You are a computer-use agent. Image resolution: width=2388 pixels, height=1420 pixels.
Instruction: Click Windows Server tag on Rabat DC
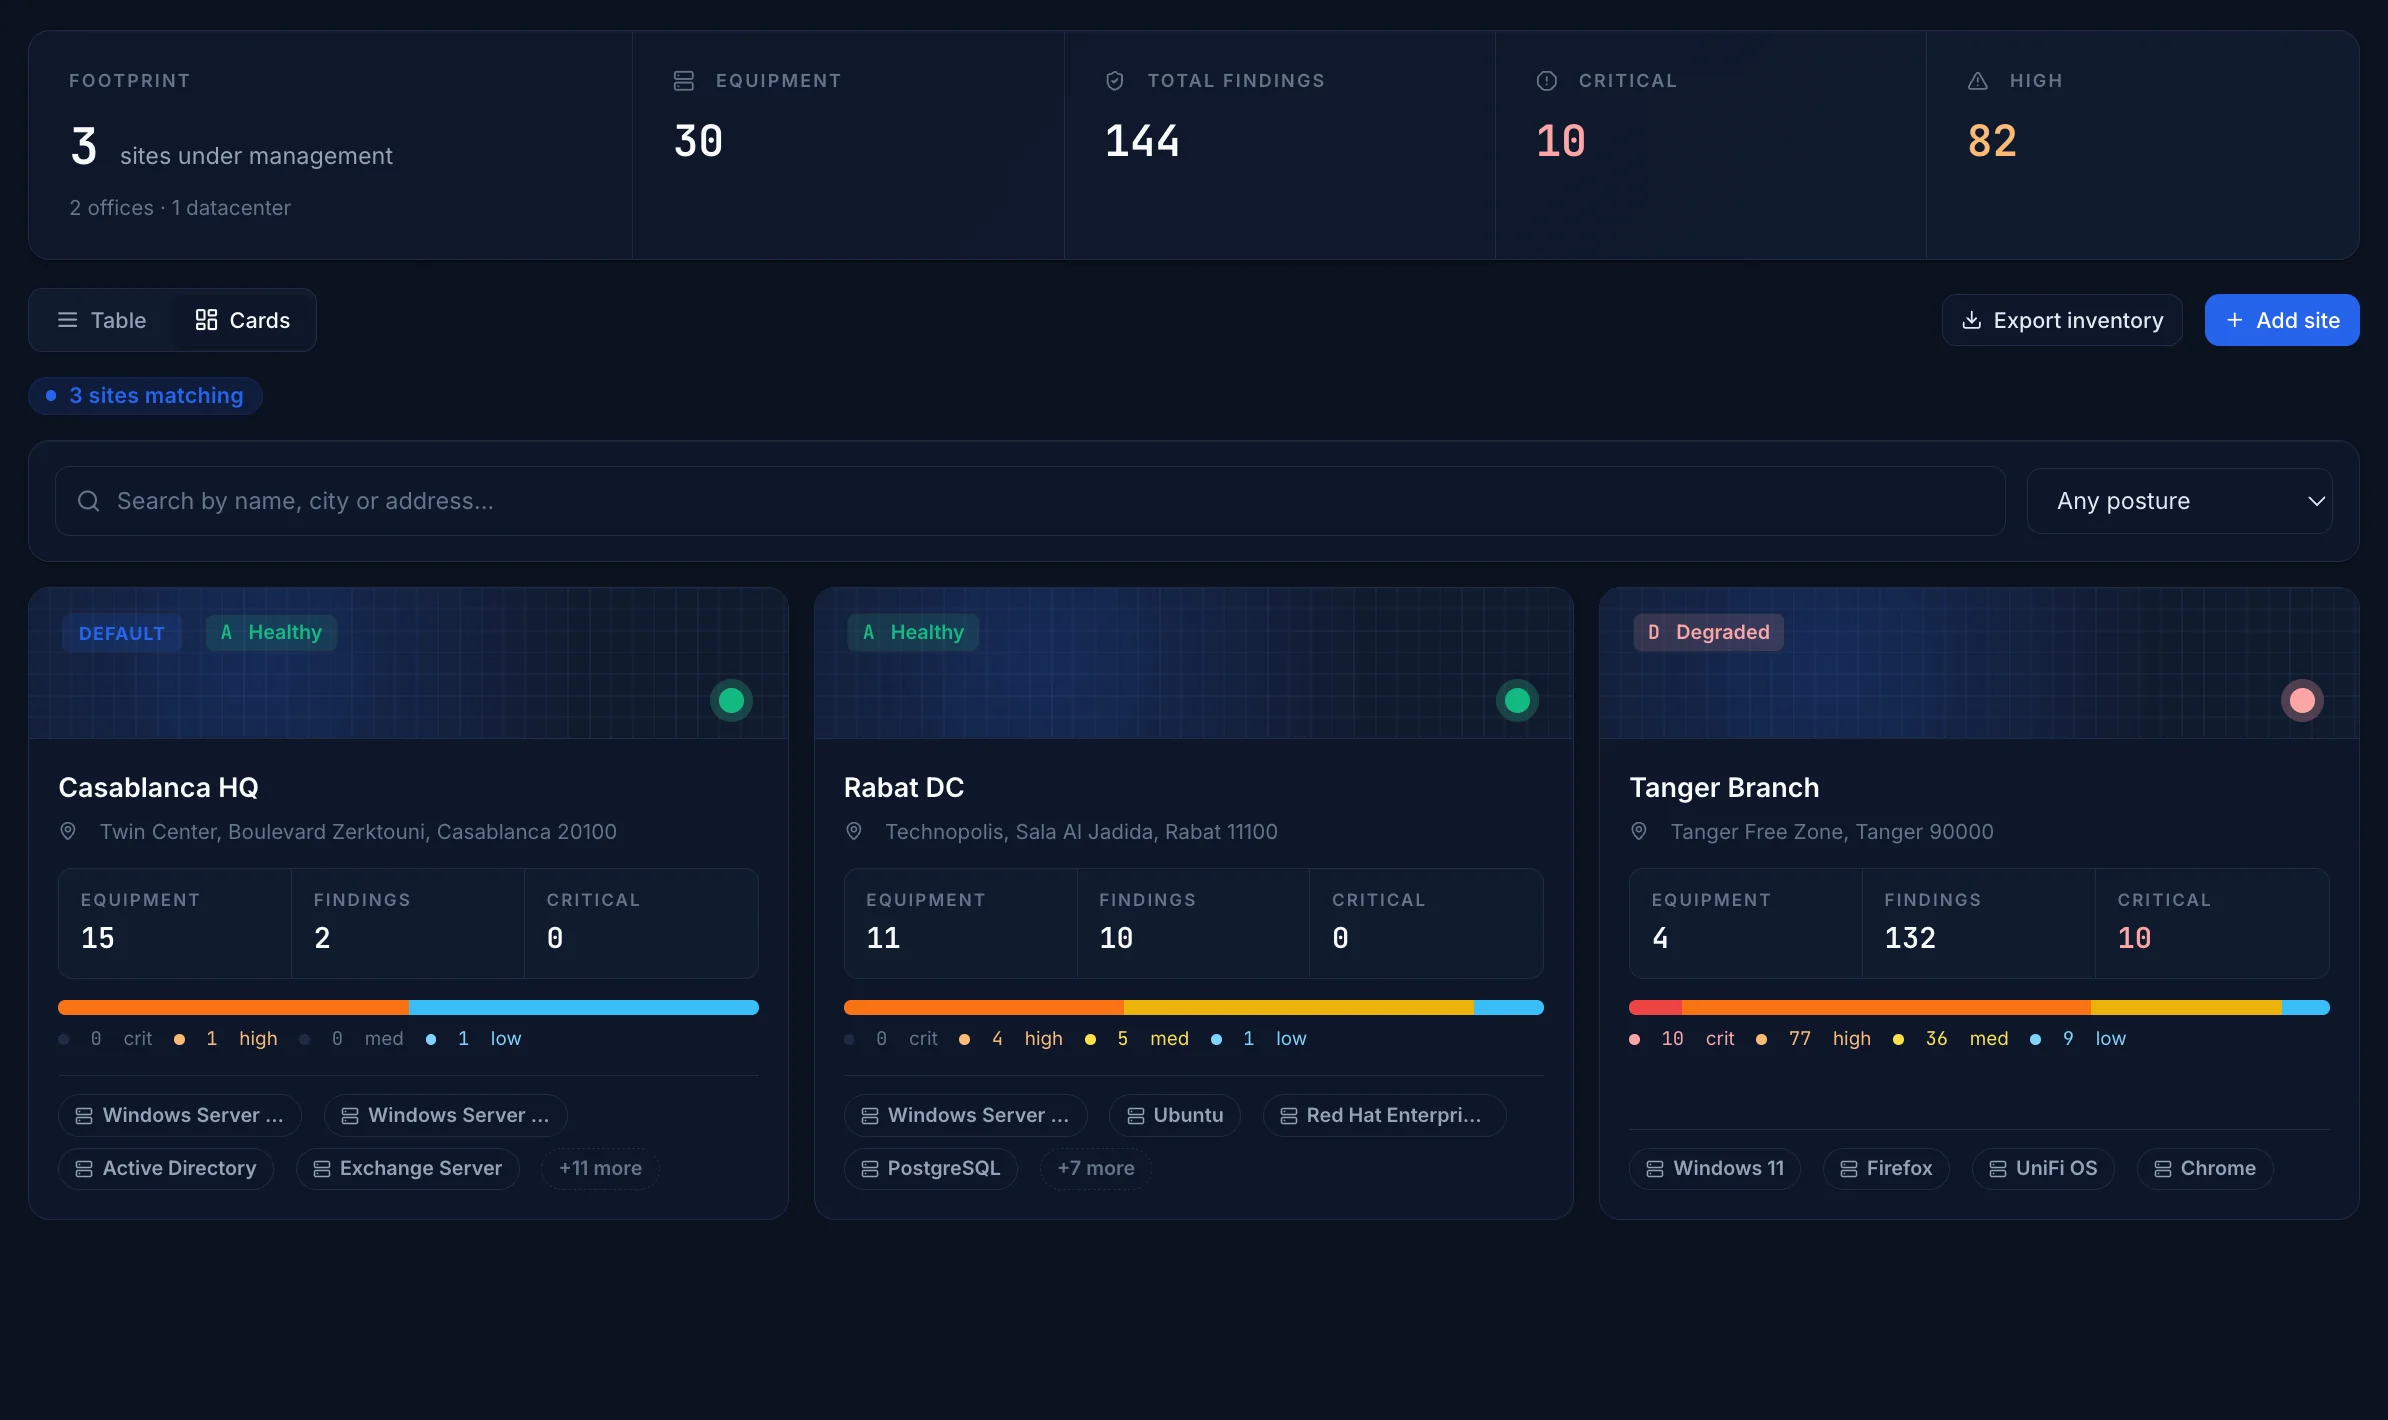tap(966, 1115)
